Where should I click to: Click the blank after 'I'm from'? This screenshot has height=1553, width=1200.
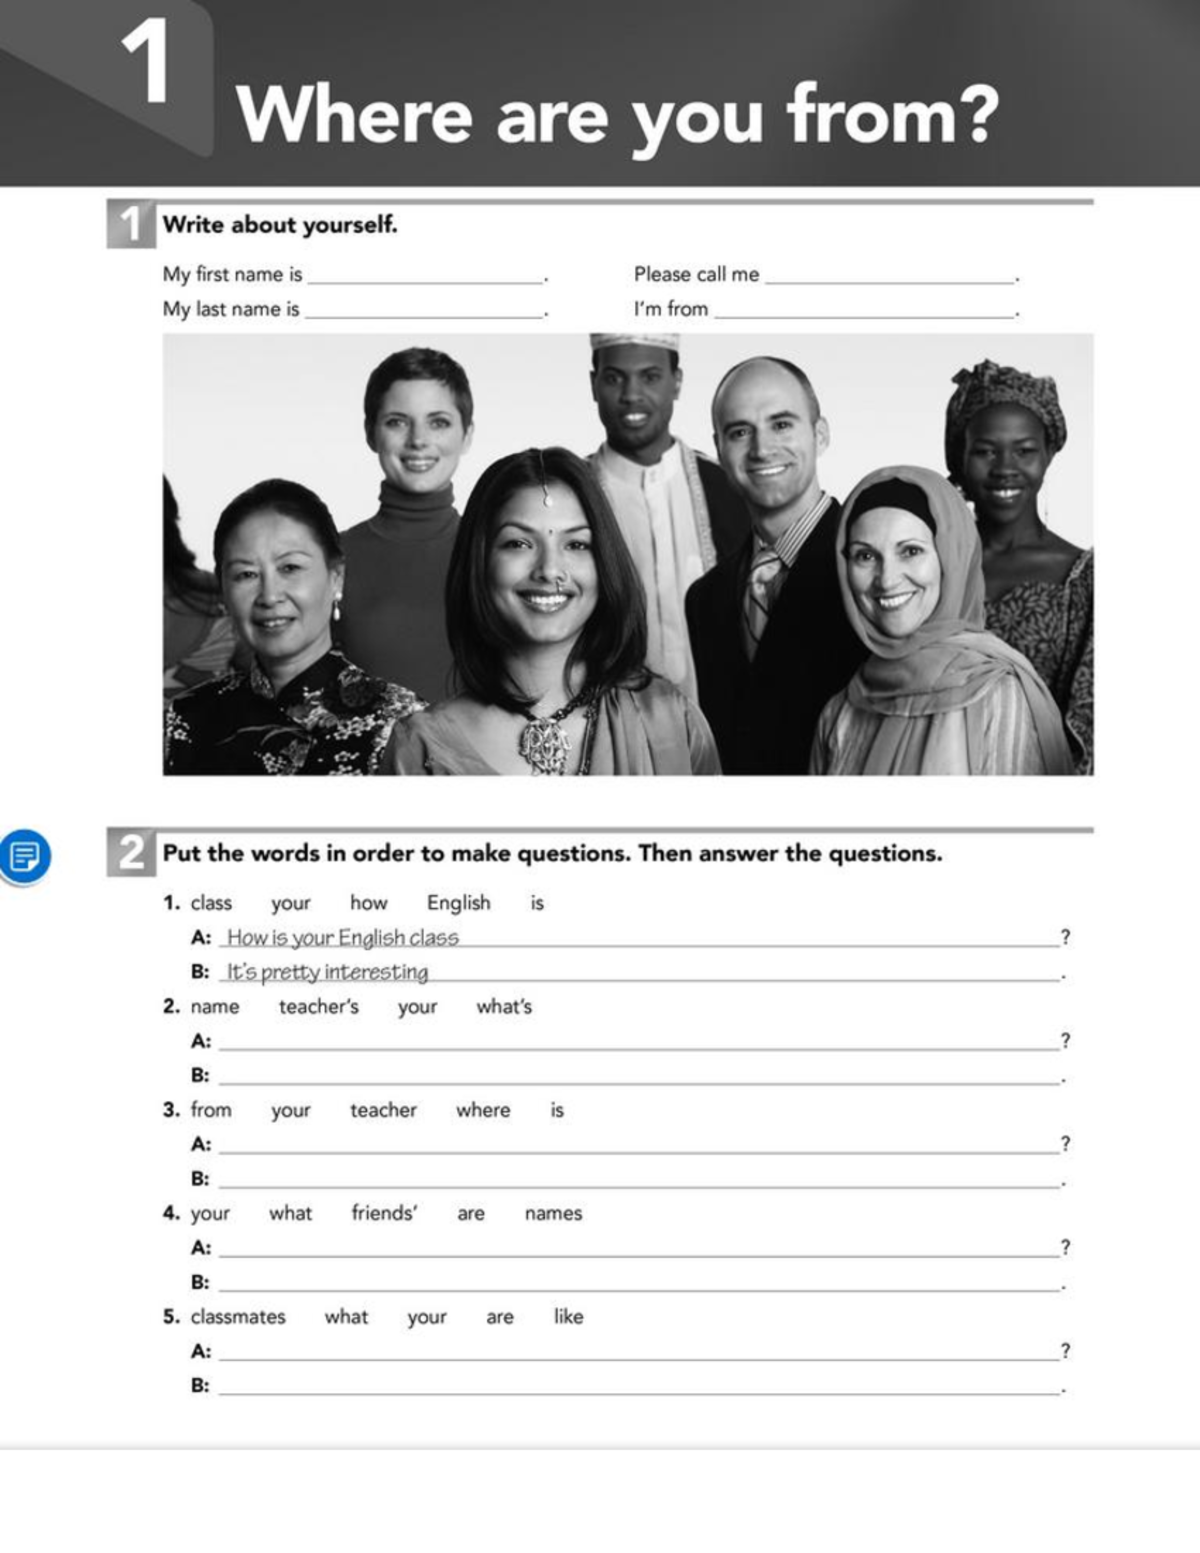point(865,311)
